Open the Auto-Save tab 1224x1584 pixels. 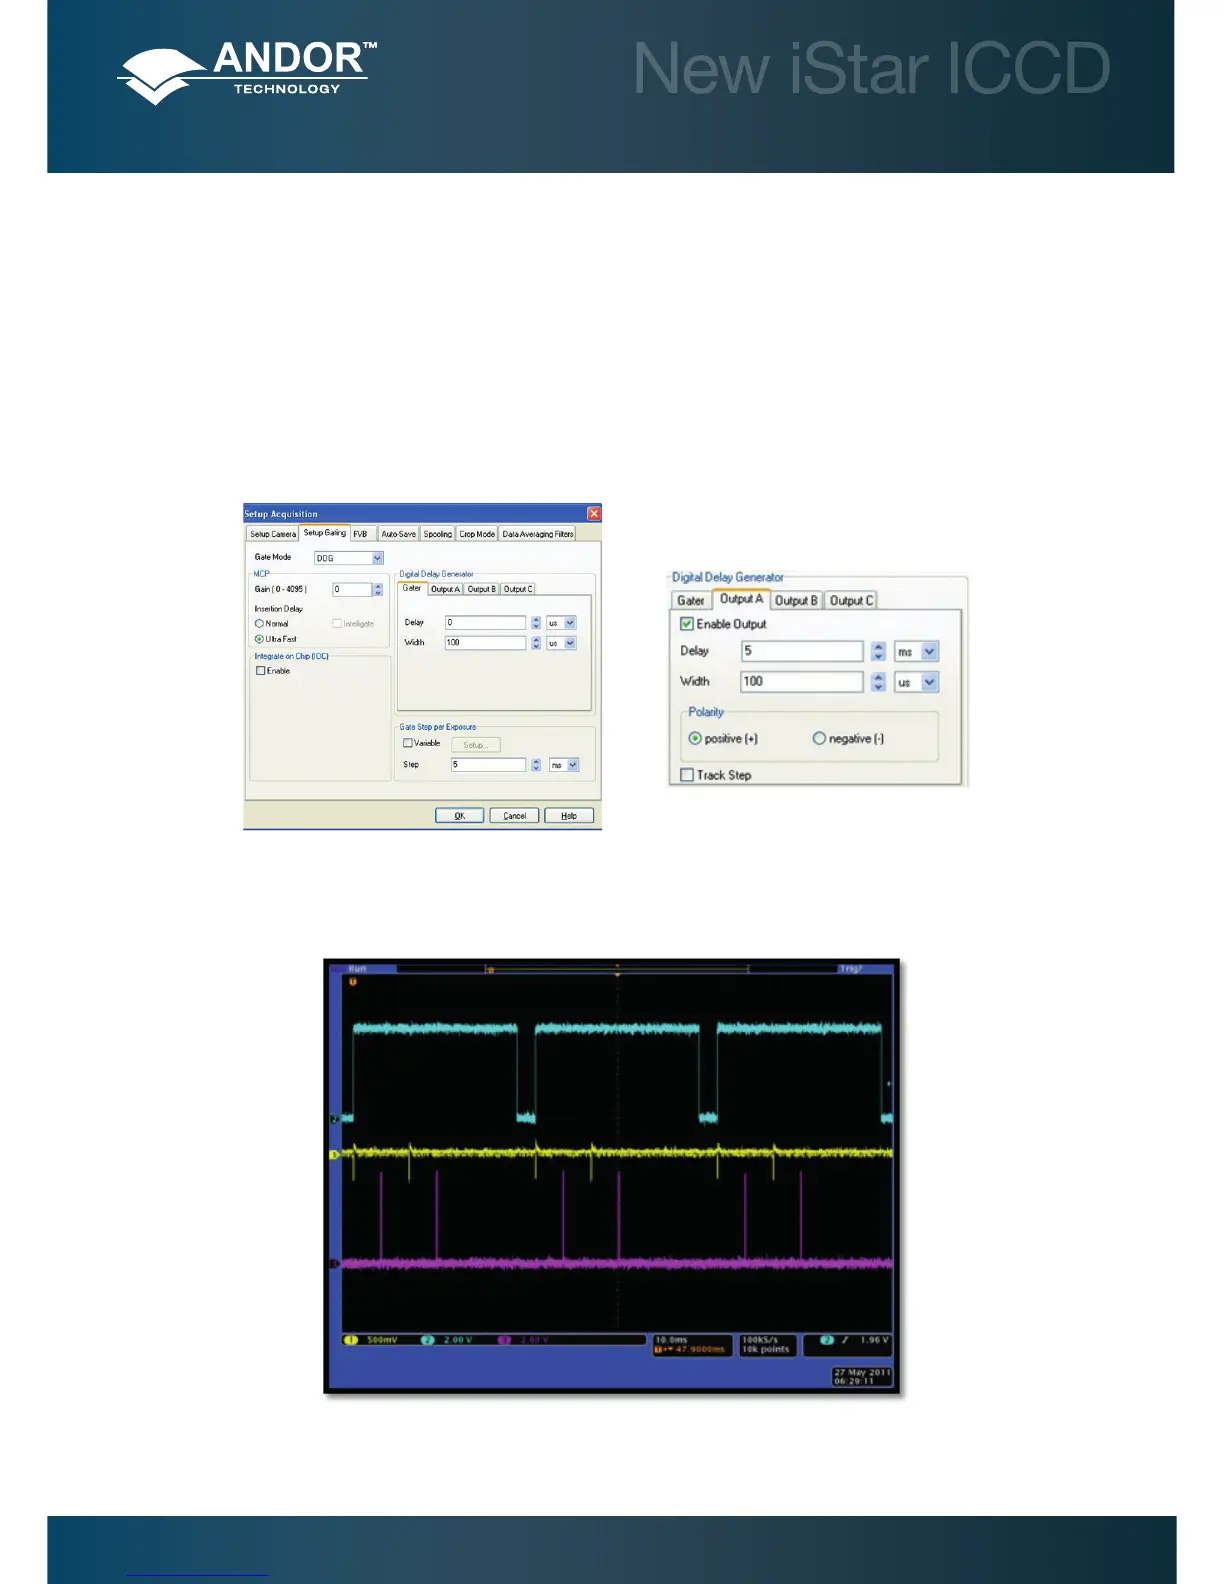pyautogui.click(x=398, y=534)
